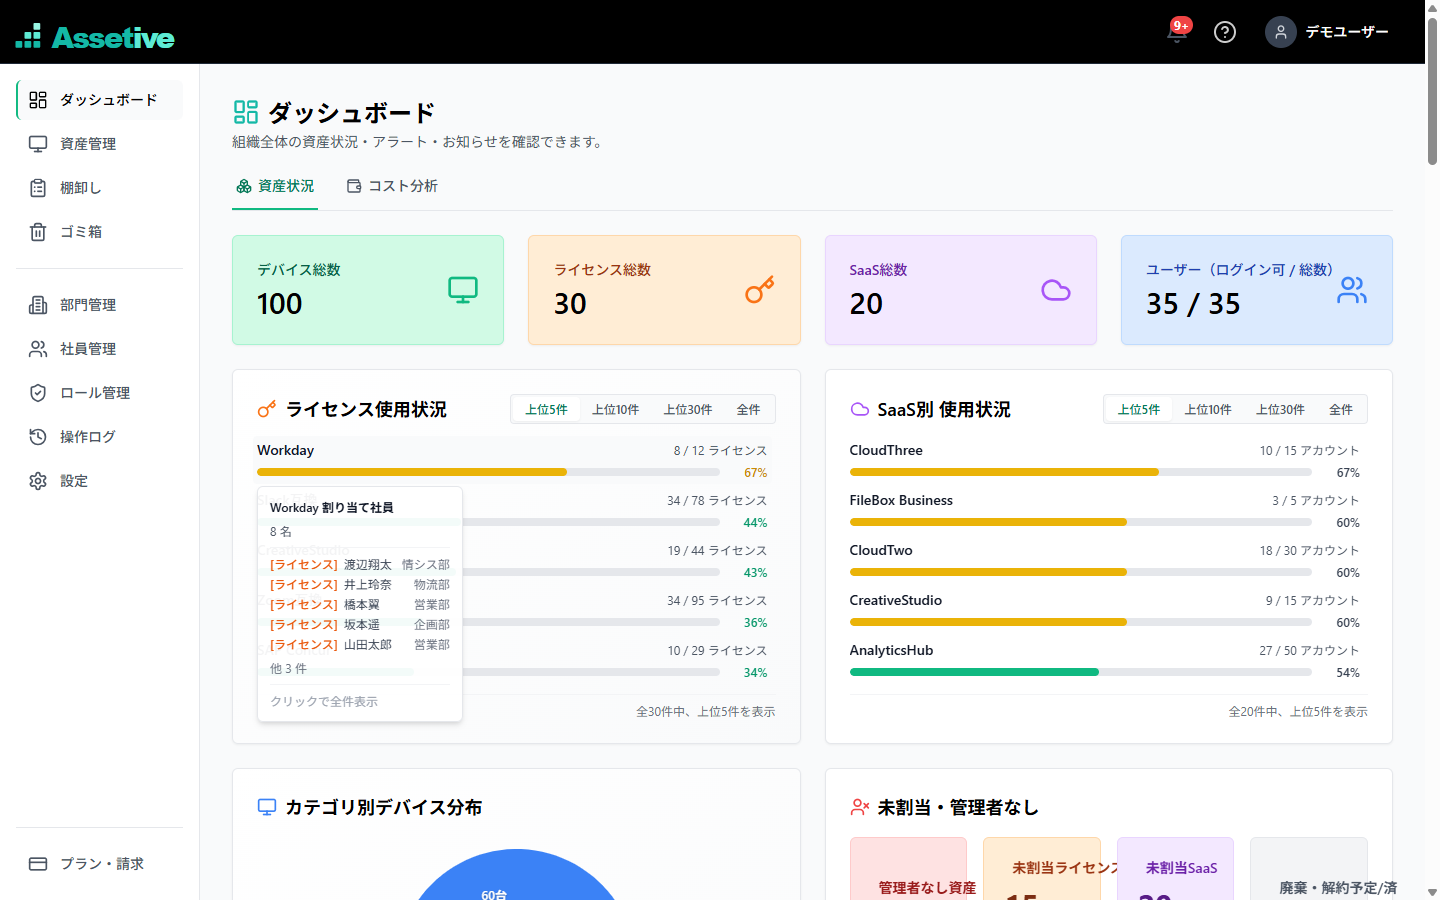Click the page vertical scrollbar thumb

(1432, 90)
